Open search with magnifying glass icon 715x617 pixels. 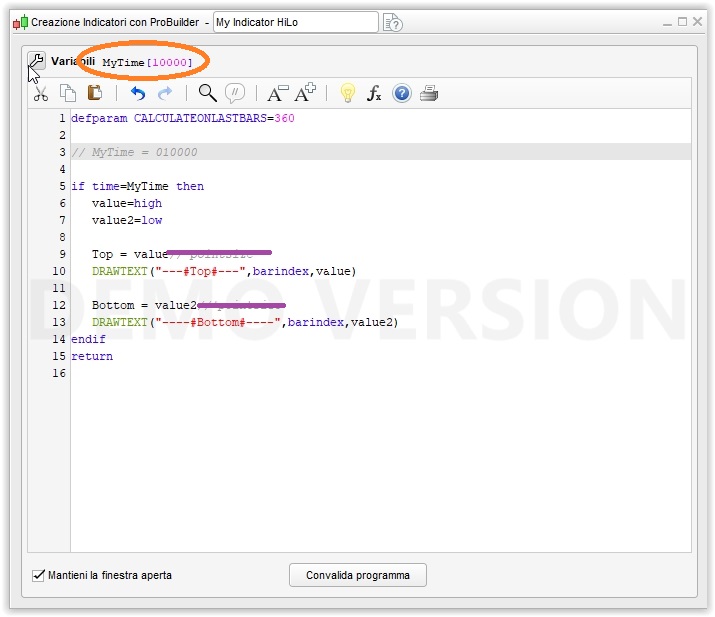pyautogui.click(x=207, y=93)
